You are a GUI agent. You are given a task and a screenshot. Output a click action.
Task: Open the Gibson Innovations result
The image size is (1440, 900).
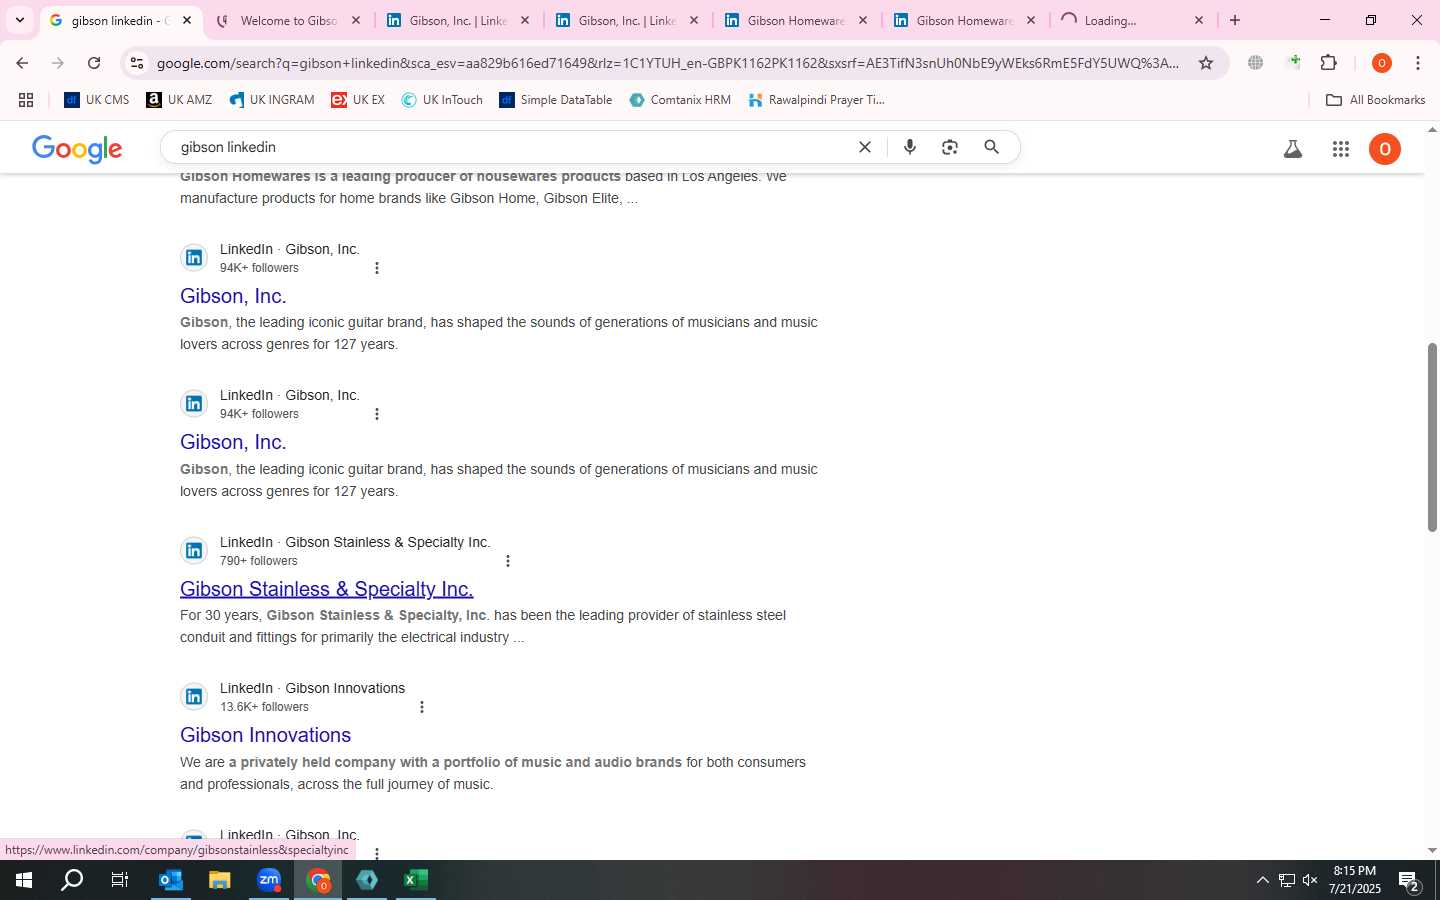(265, 735)
